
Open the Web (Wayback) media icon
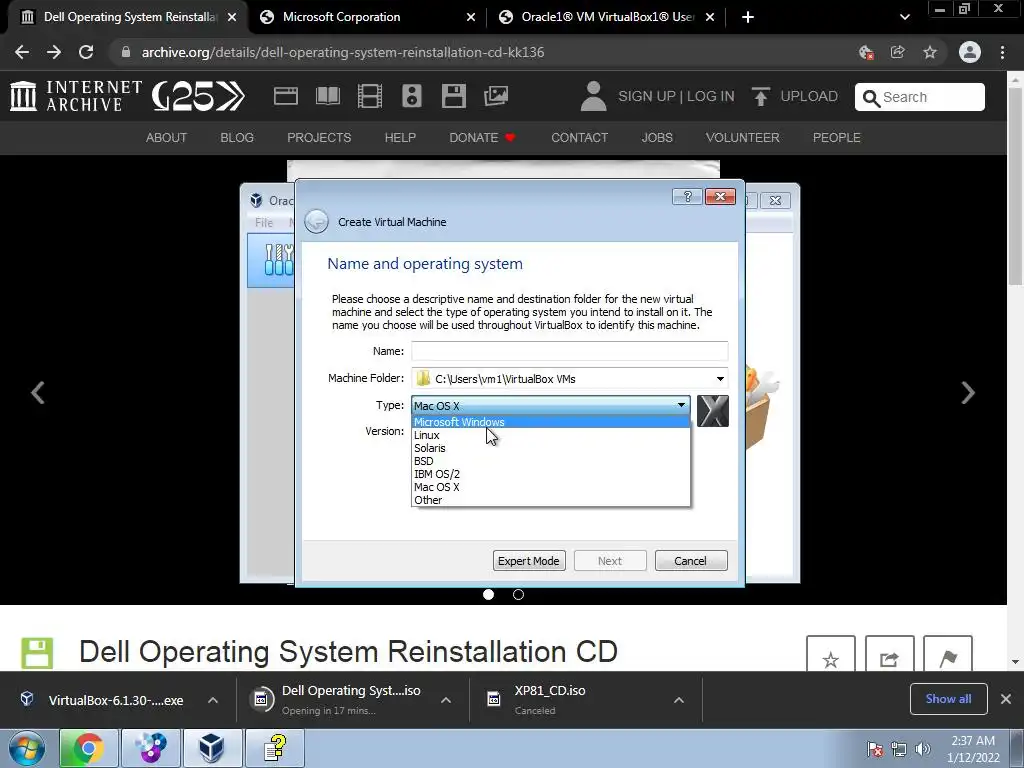(x=285, y=96)
